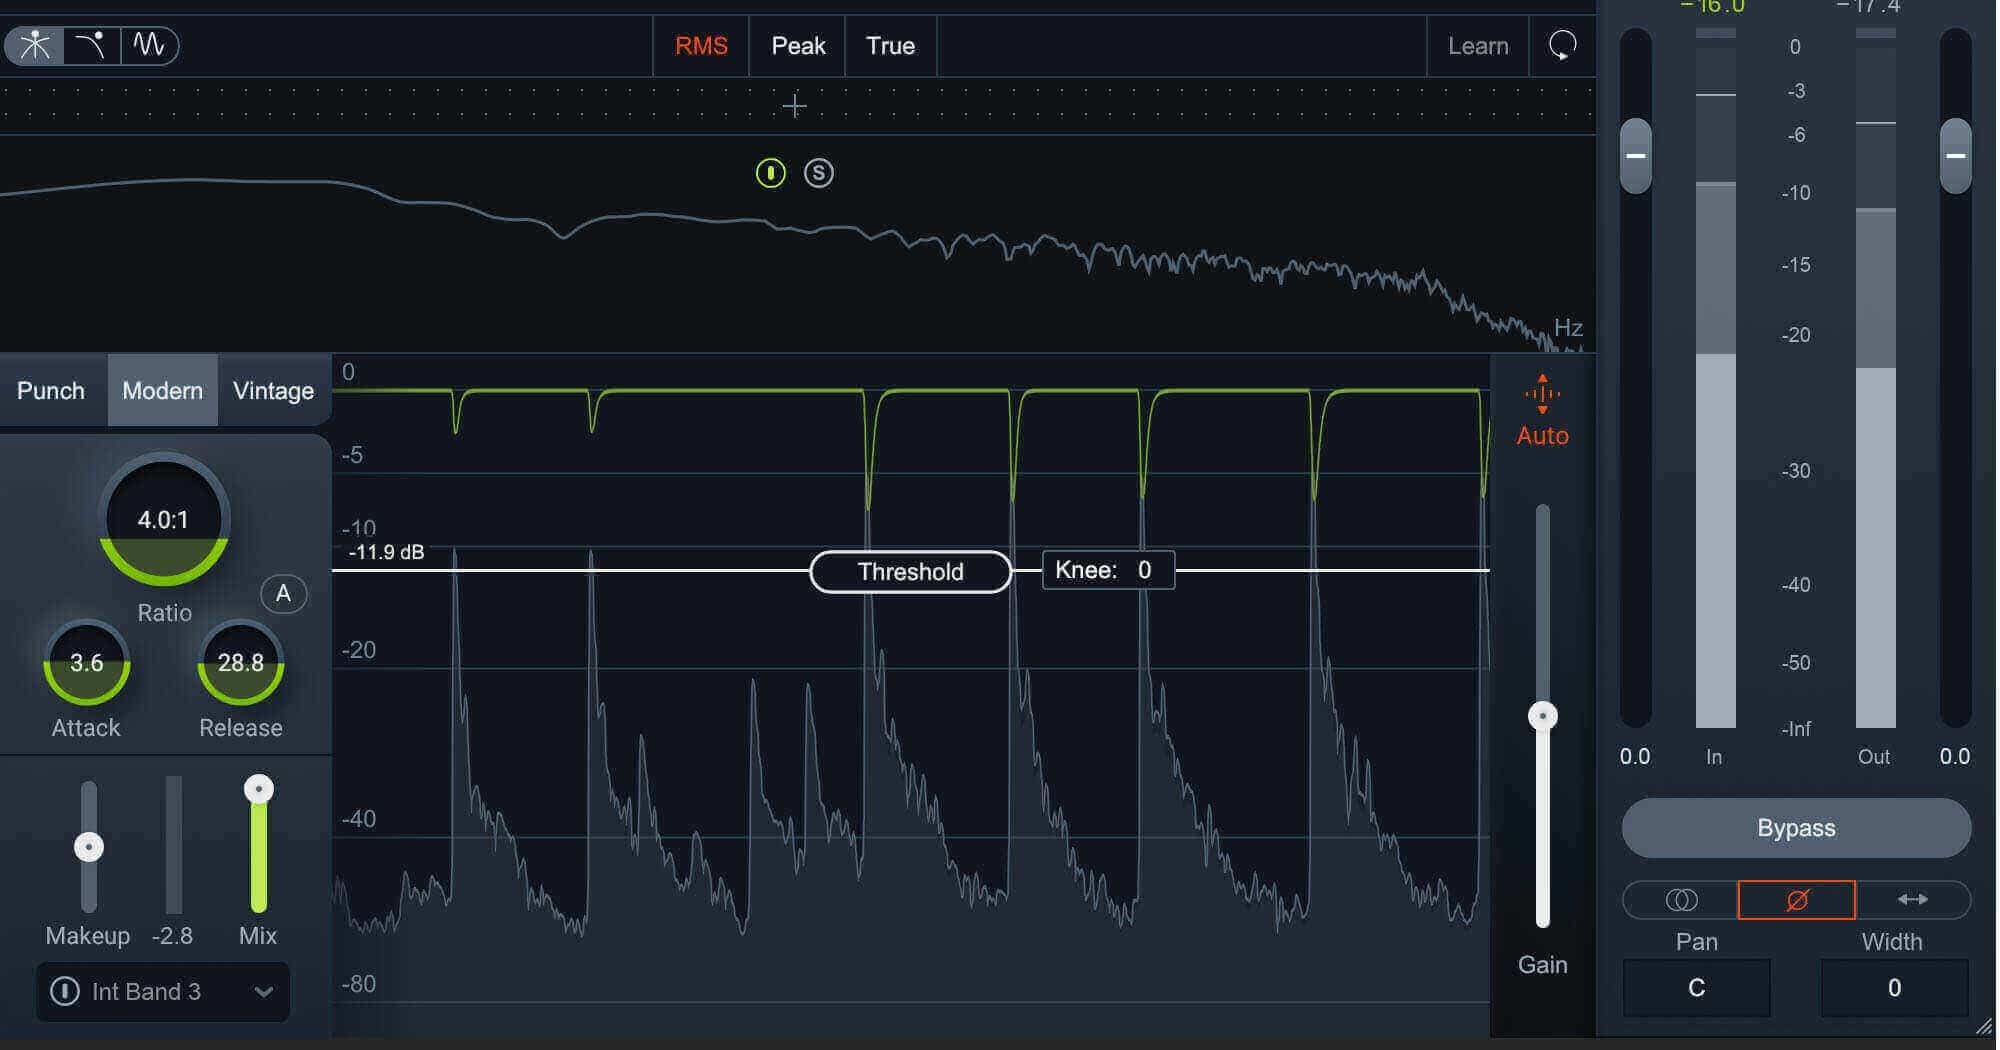Image resolution: width=2000 pixels, height=1050 pixels.
Task: Click the Width value field 0
Action: [x=1894, y=988]
